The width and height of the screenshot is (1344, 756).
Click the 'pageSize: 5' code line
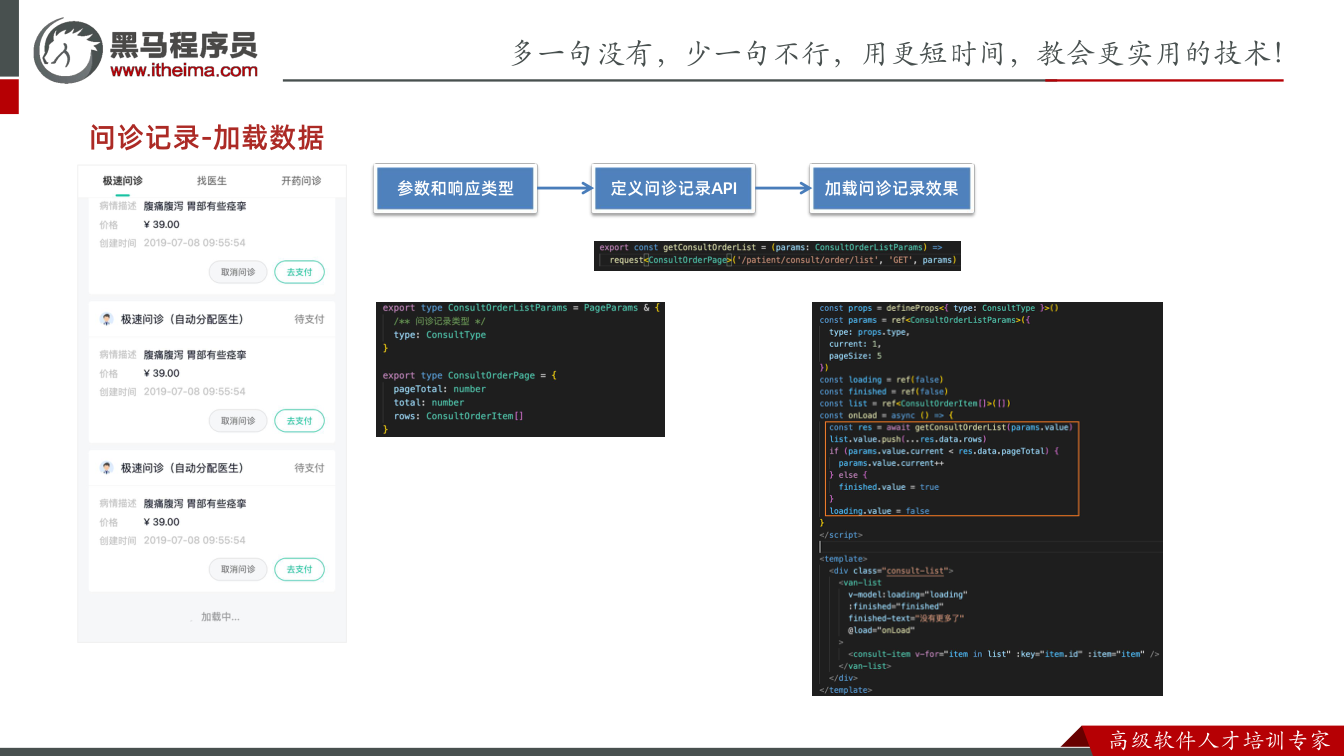click(855, 356)
